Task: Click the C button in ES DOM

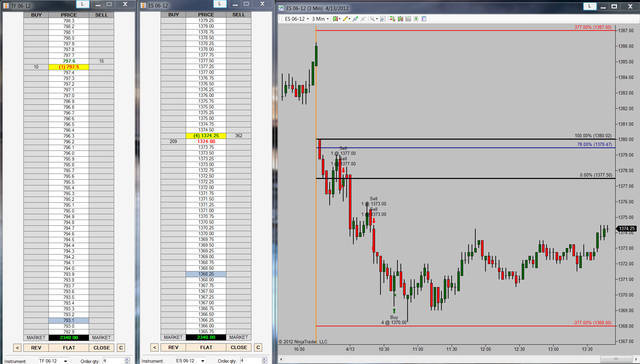Action: [258, 348]
